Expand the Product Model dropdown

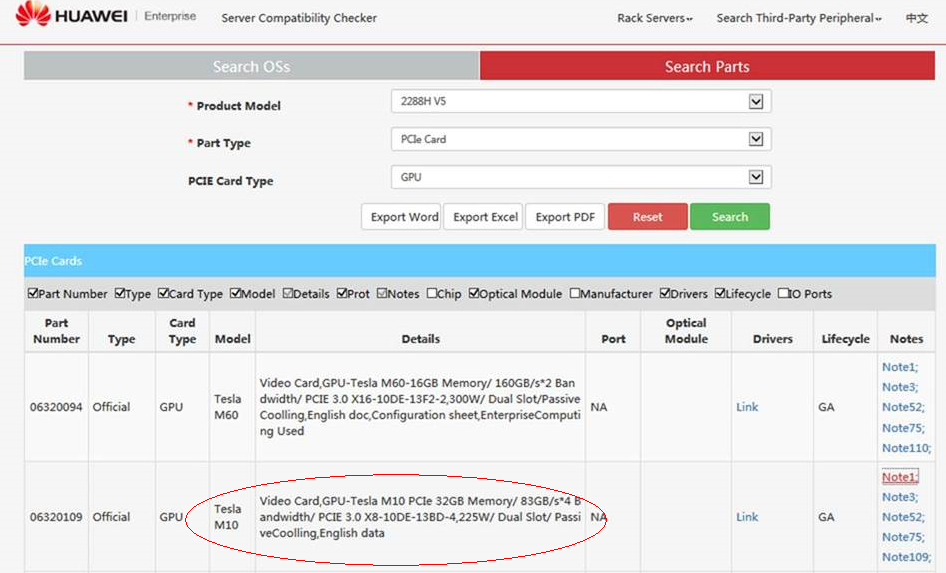point(756,102)
